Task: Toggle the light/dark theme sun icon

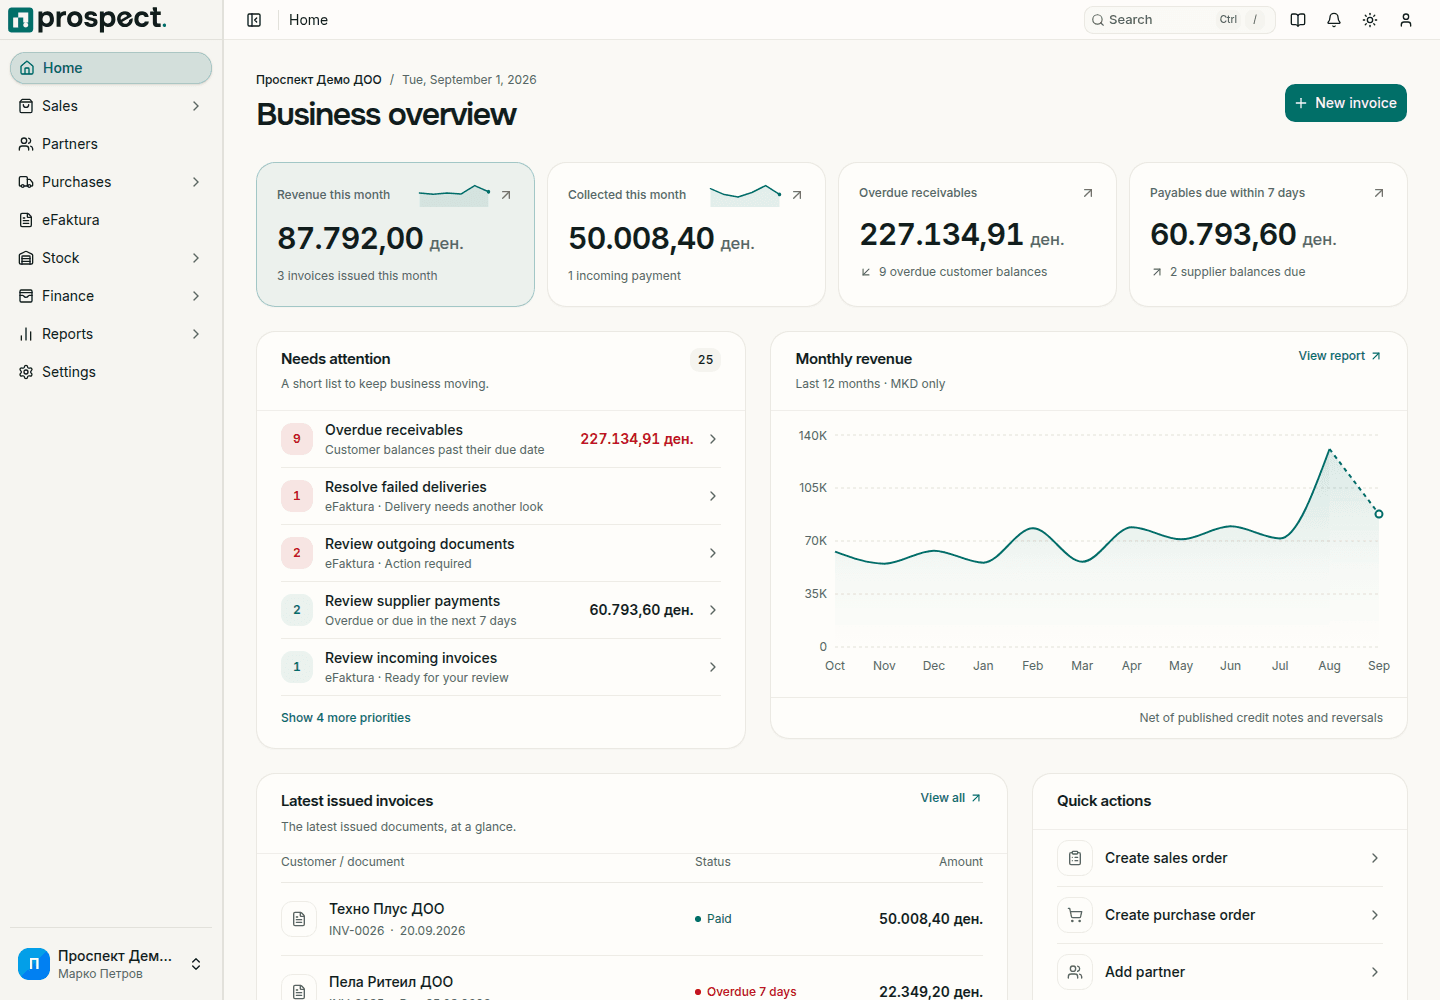Action: (x=1370, y=20)
